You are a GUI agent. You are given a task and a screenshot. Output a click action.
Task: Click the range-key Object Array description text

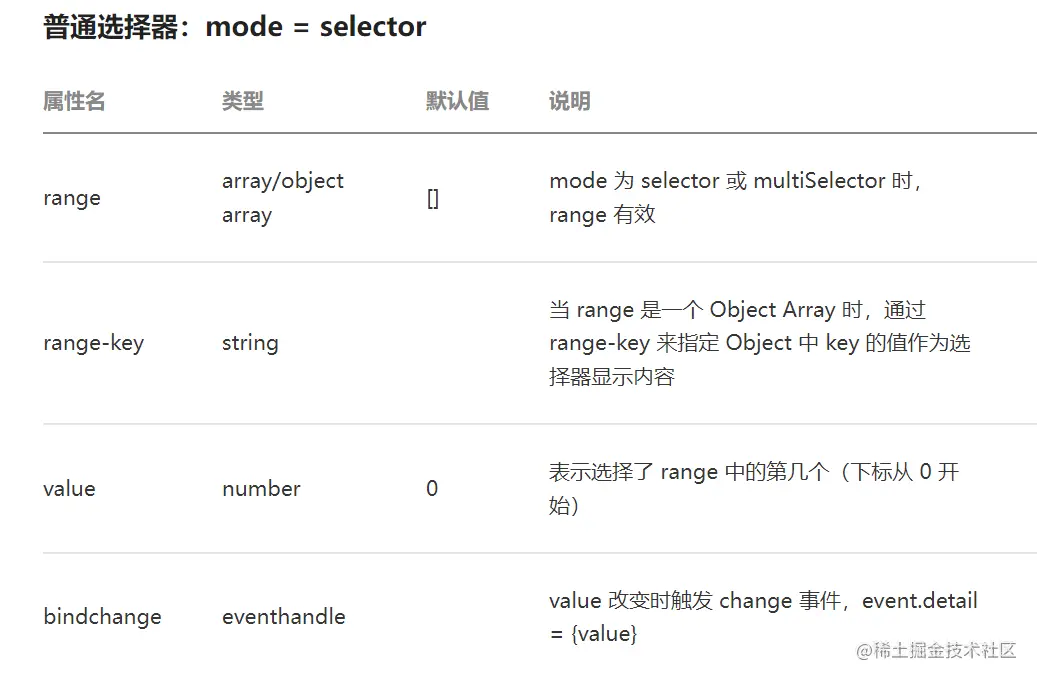pos(758,343)
